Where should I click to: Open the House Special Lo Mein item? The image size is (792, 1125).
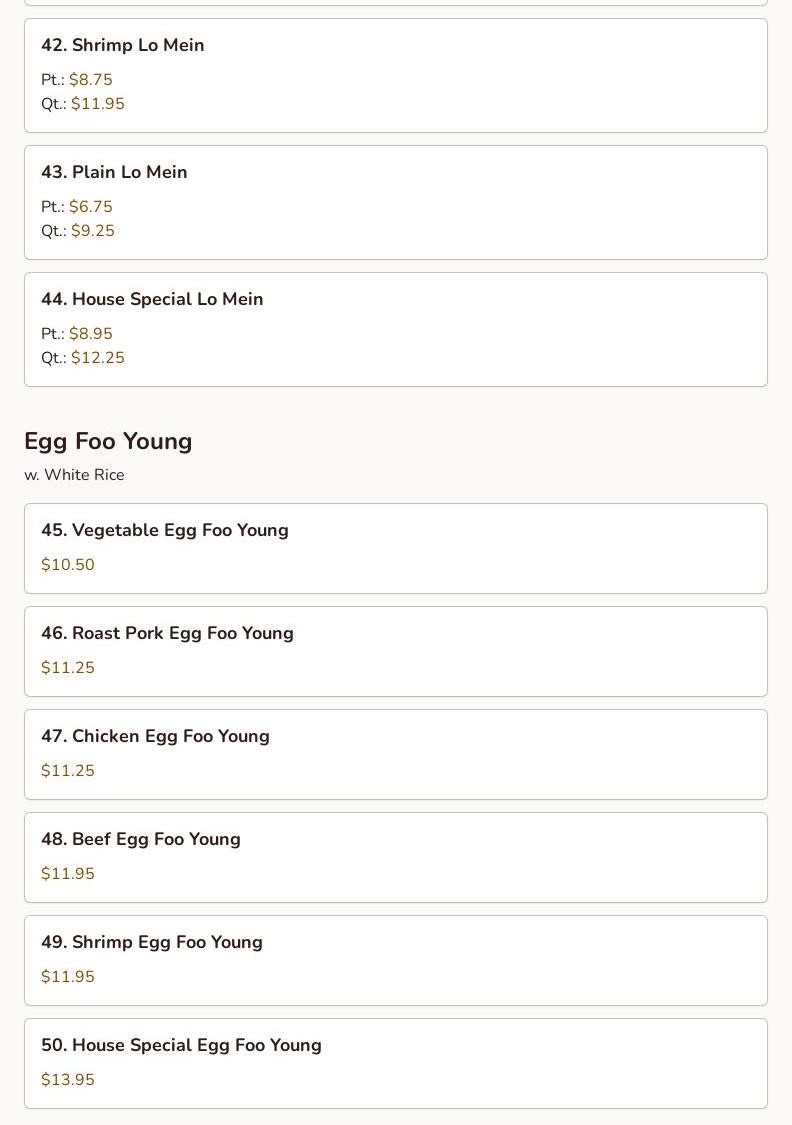click(x=152, y=299)
